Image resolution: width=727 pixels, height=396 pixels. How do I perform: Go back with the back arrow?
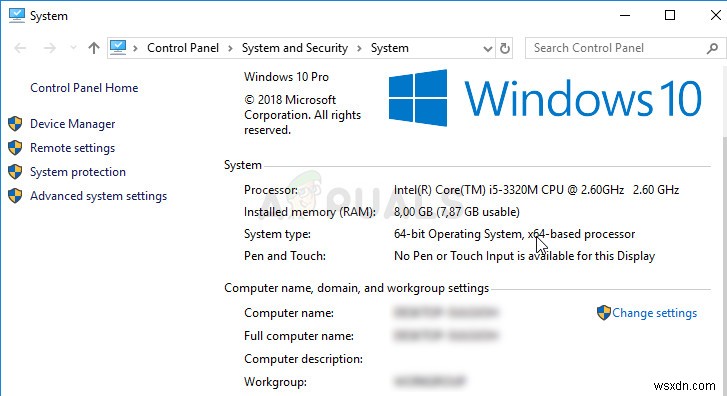[x=20, y=48]
